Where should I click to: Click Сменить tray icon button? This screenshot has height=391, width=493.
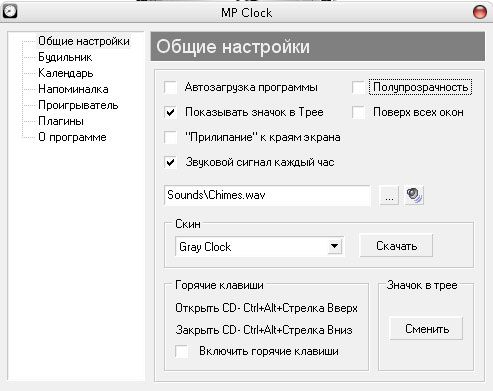(426, 329)
